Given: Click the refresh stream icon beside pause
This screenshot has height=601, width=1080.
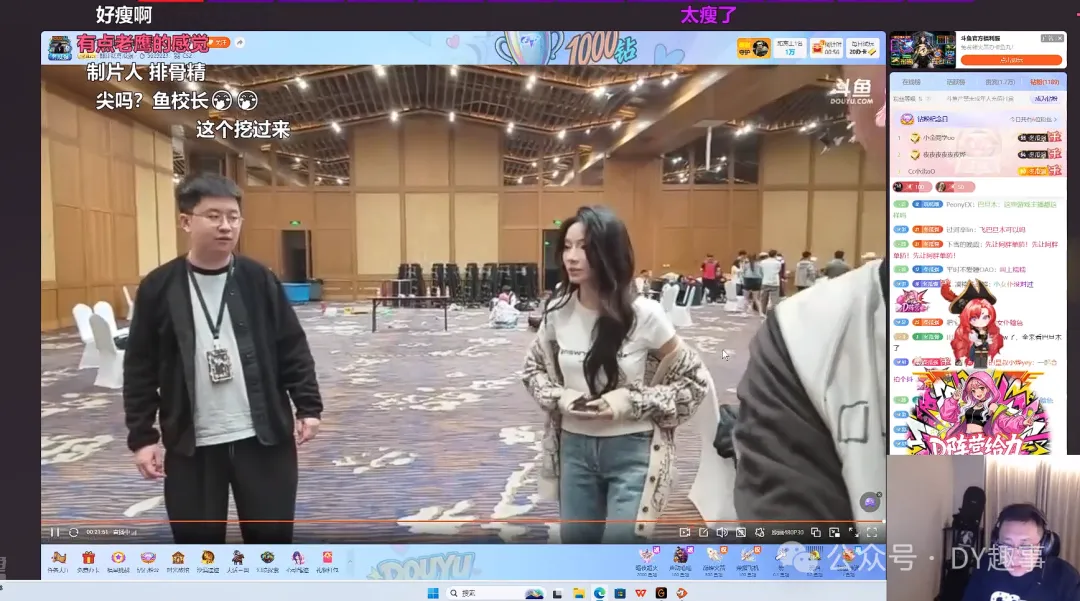Looking at the screenshot, I should tap(74, 532).
